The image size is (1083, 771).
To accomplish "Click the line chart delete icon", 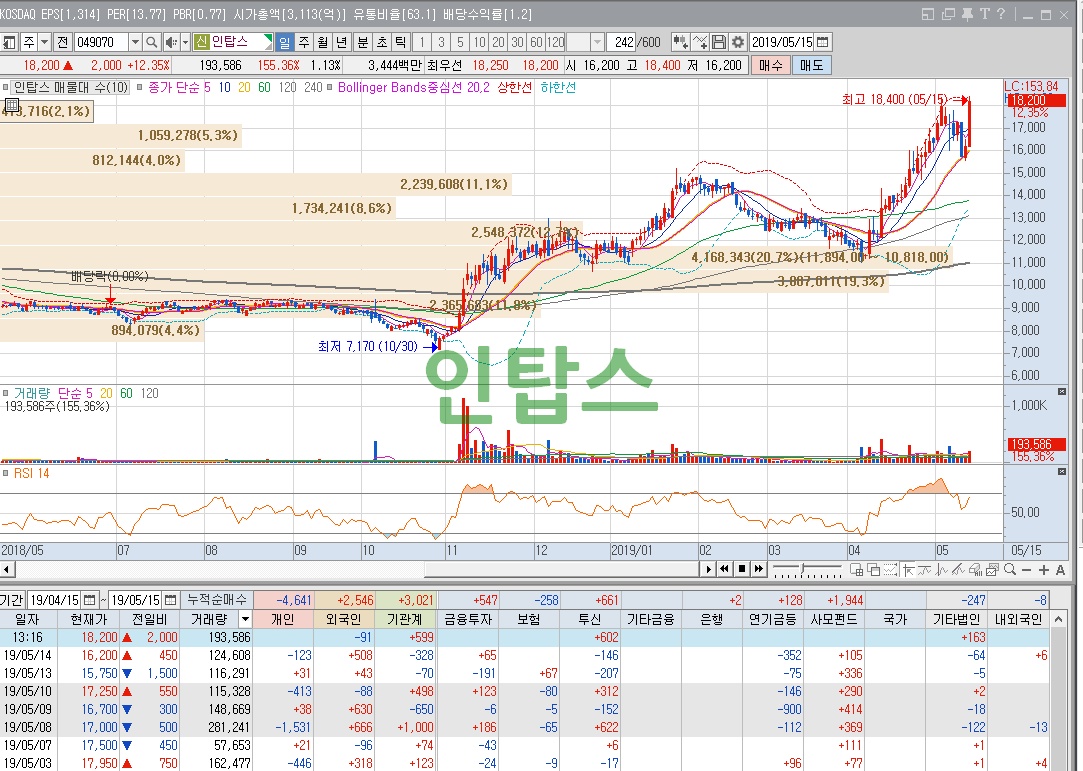I will point(700,42).
